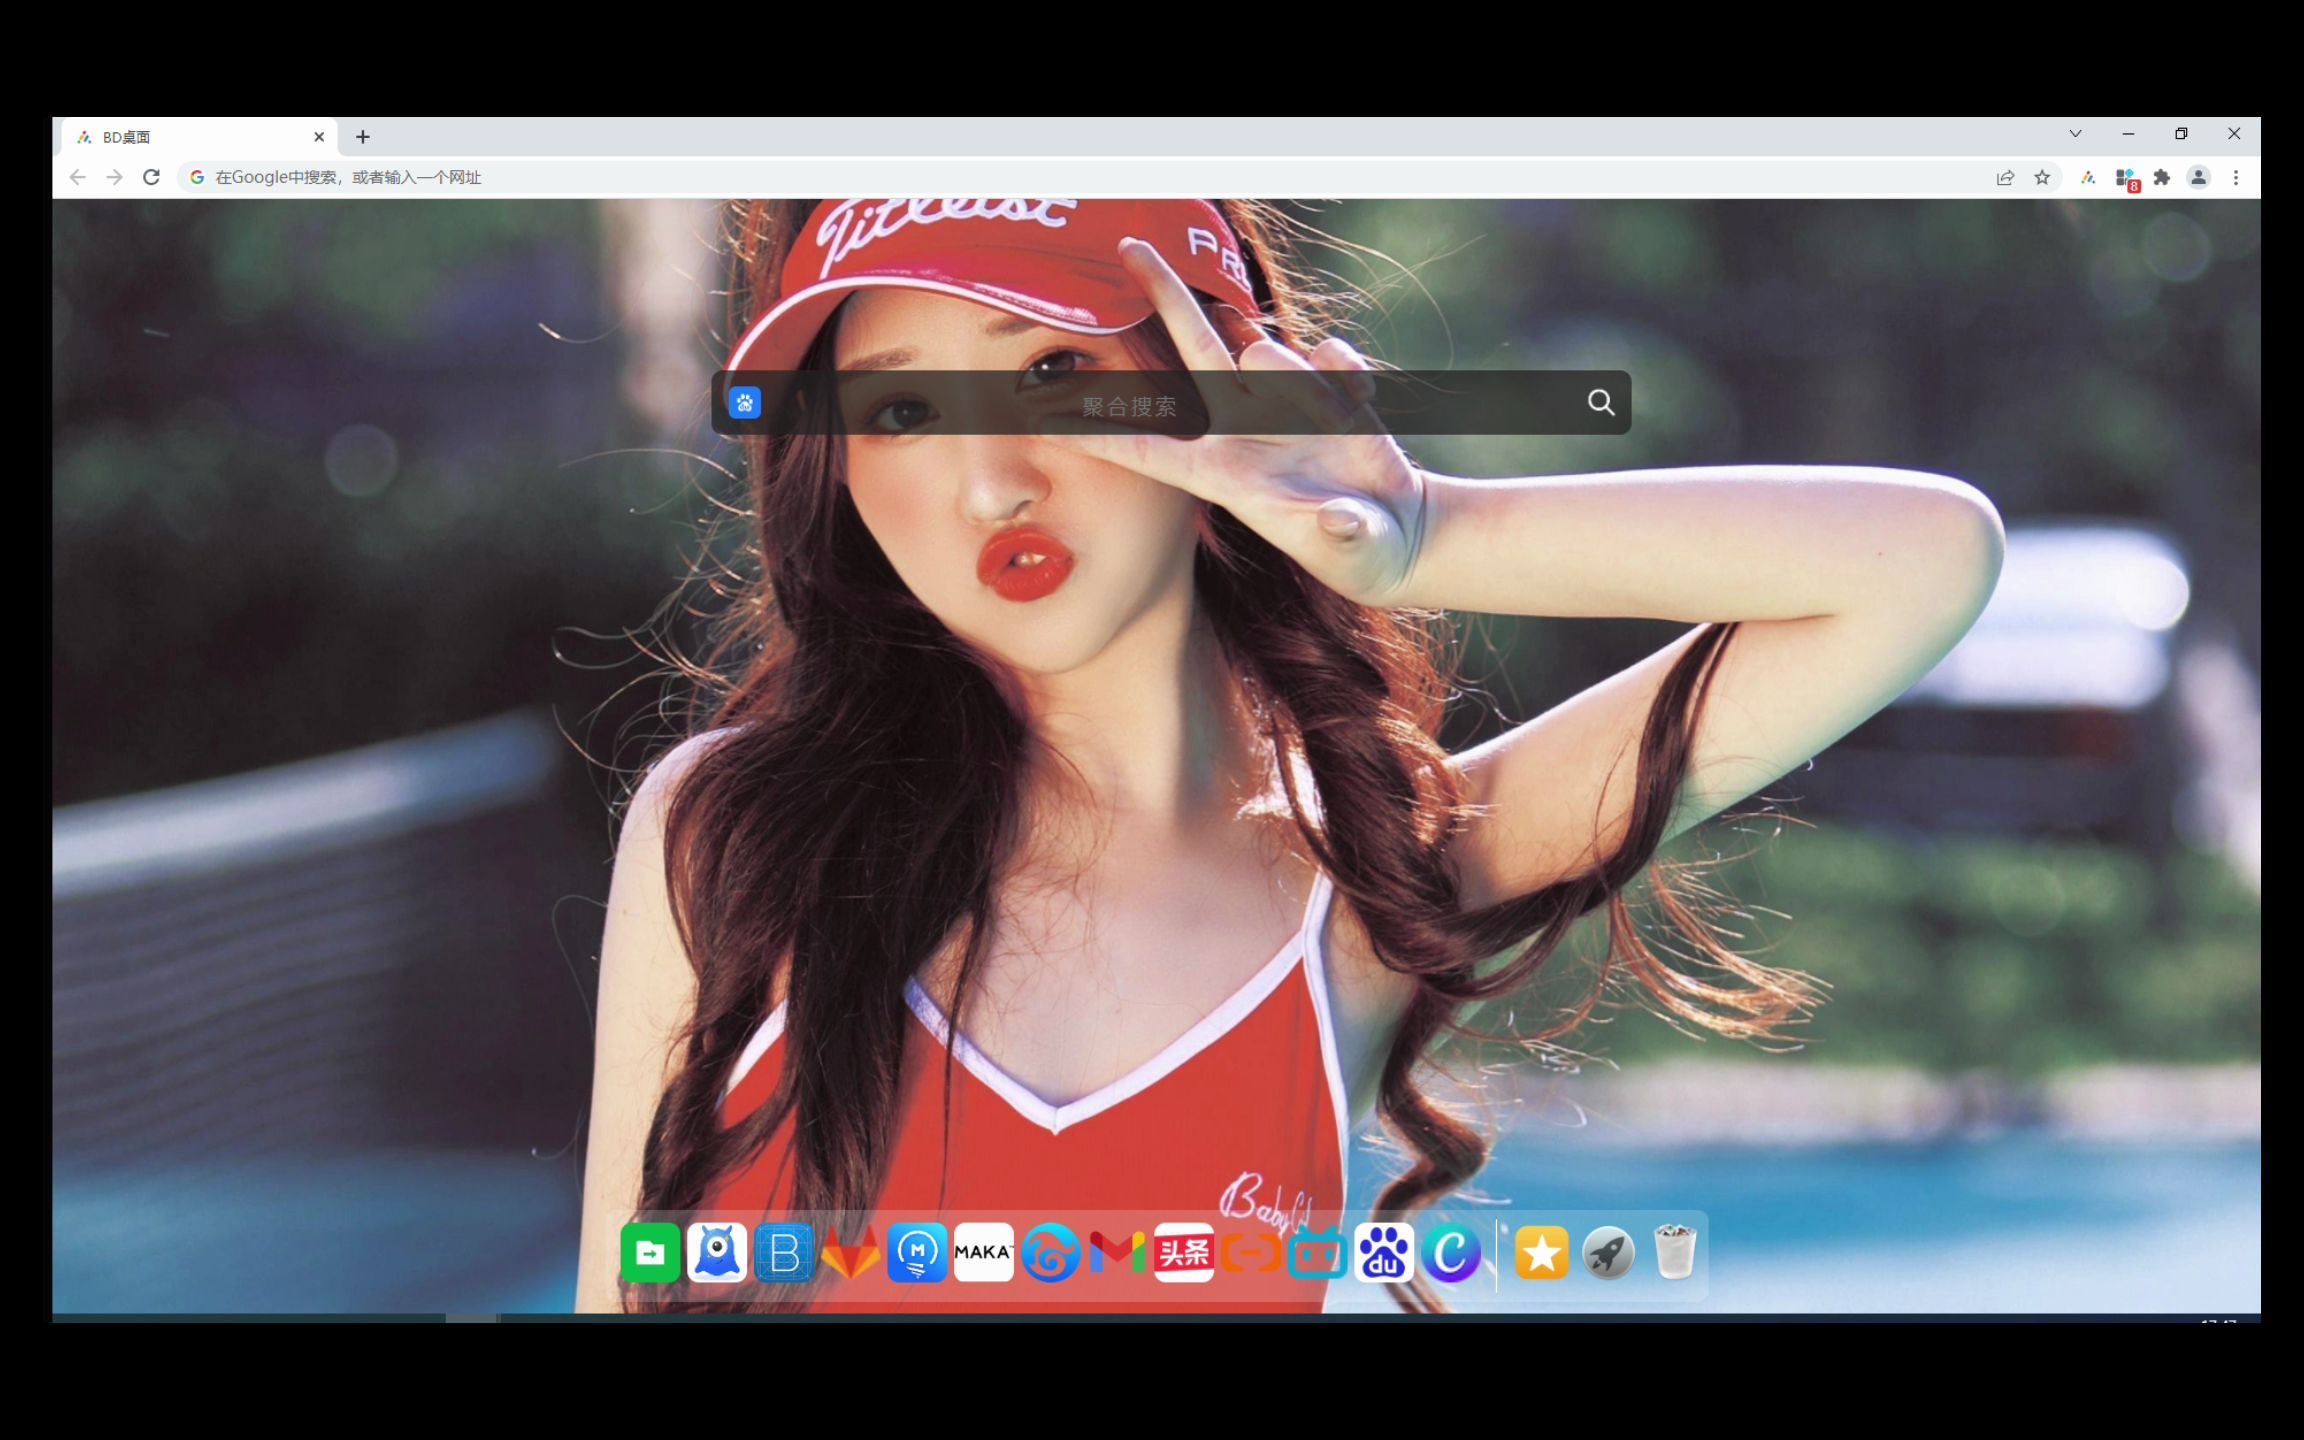
Task: Click the browser forward arrow
Action: click(x=115, y=177)
